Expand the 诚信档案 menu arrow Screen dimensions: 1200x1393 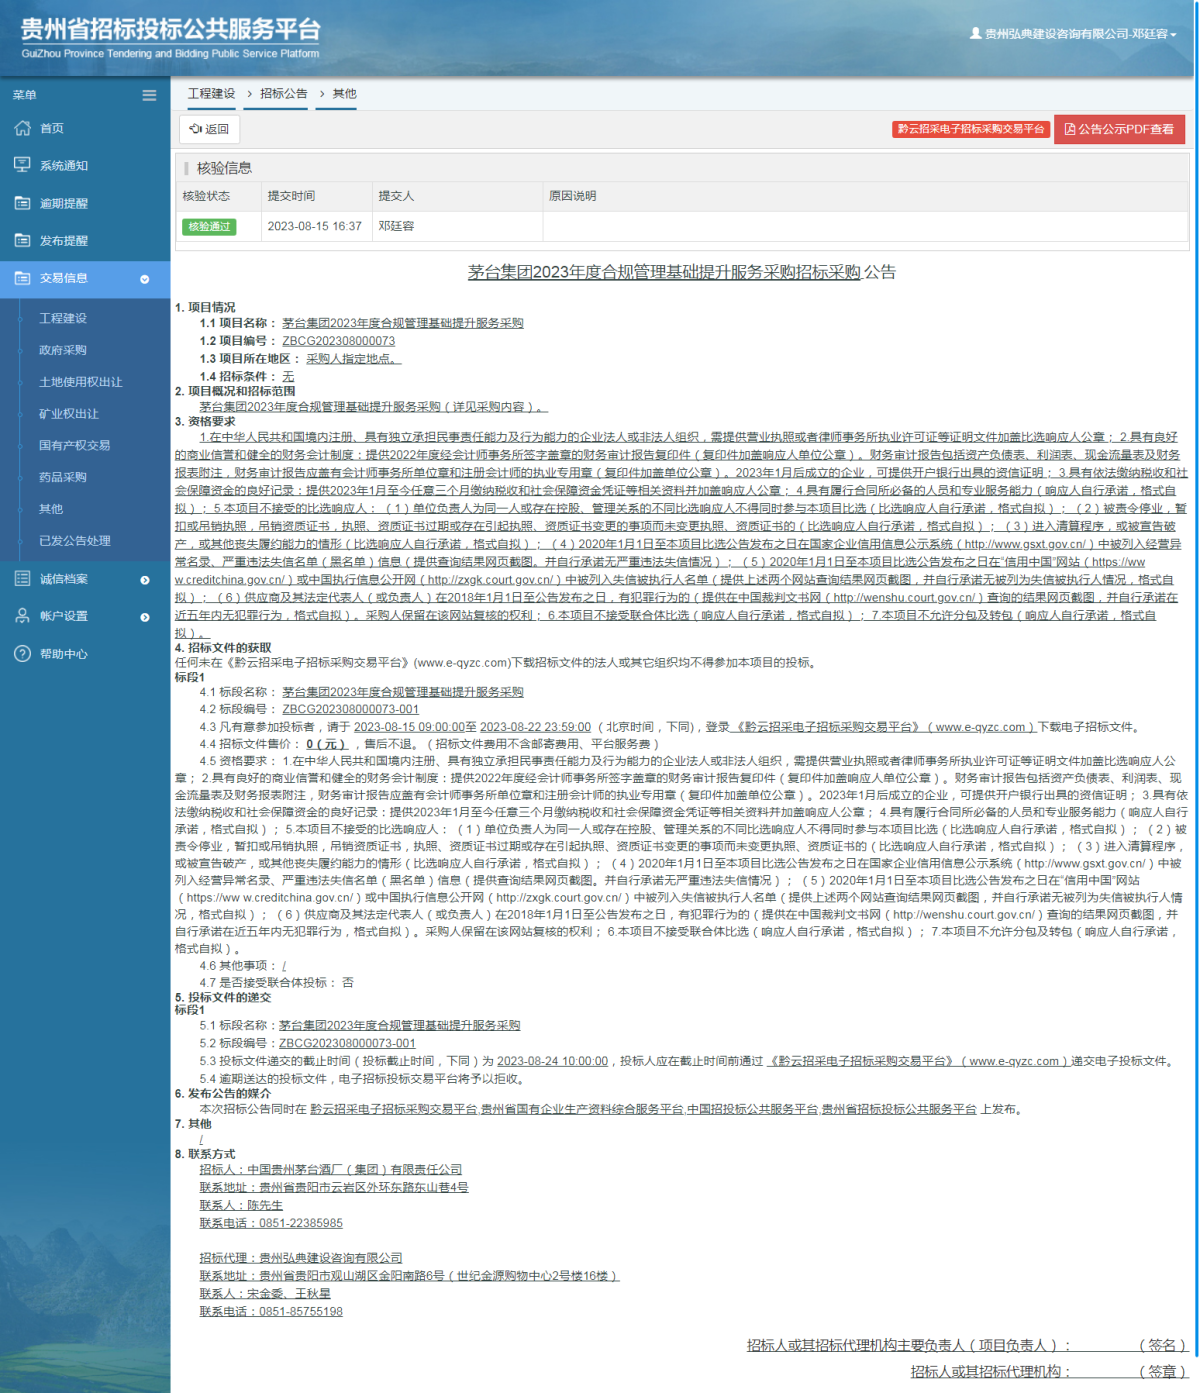click(144, 580)
